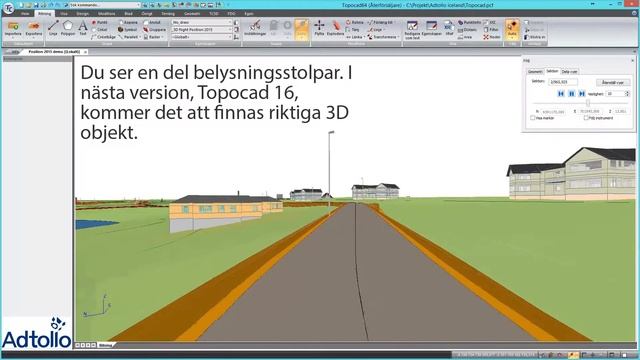Open the Modellera ribbon tab
The image size is (640, 360).
pyautogui.click(x=107, y=14)
